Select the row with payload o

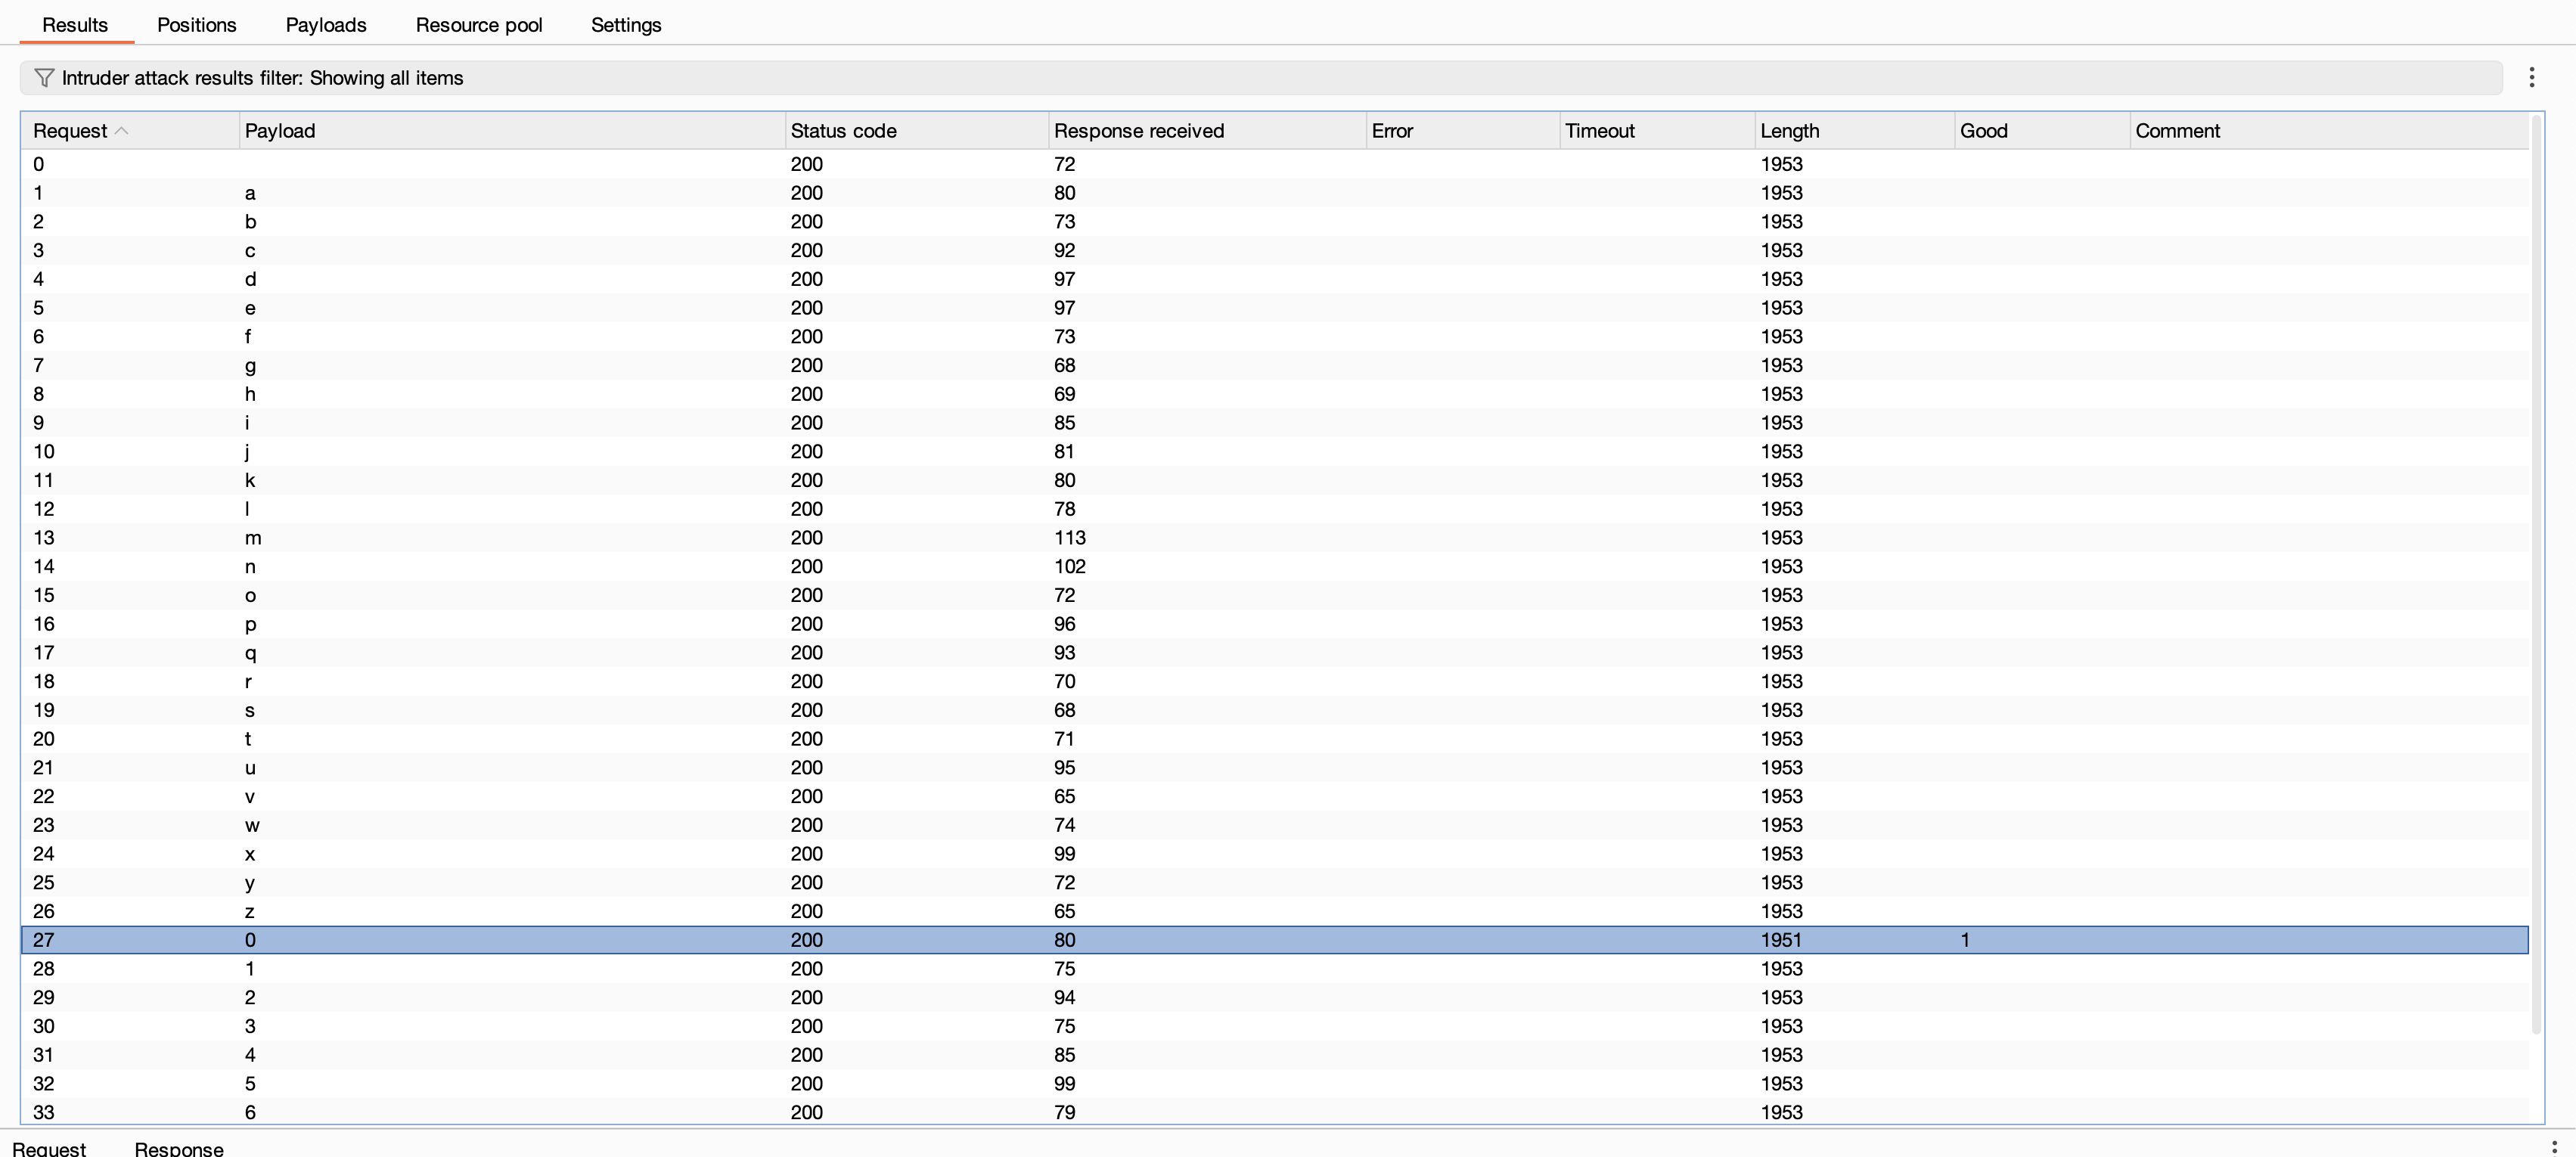pos(1275,595)
